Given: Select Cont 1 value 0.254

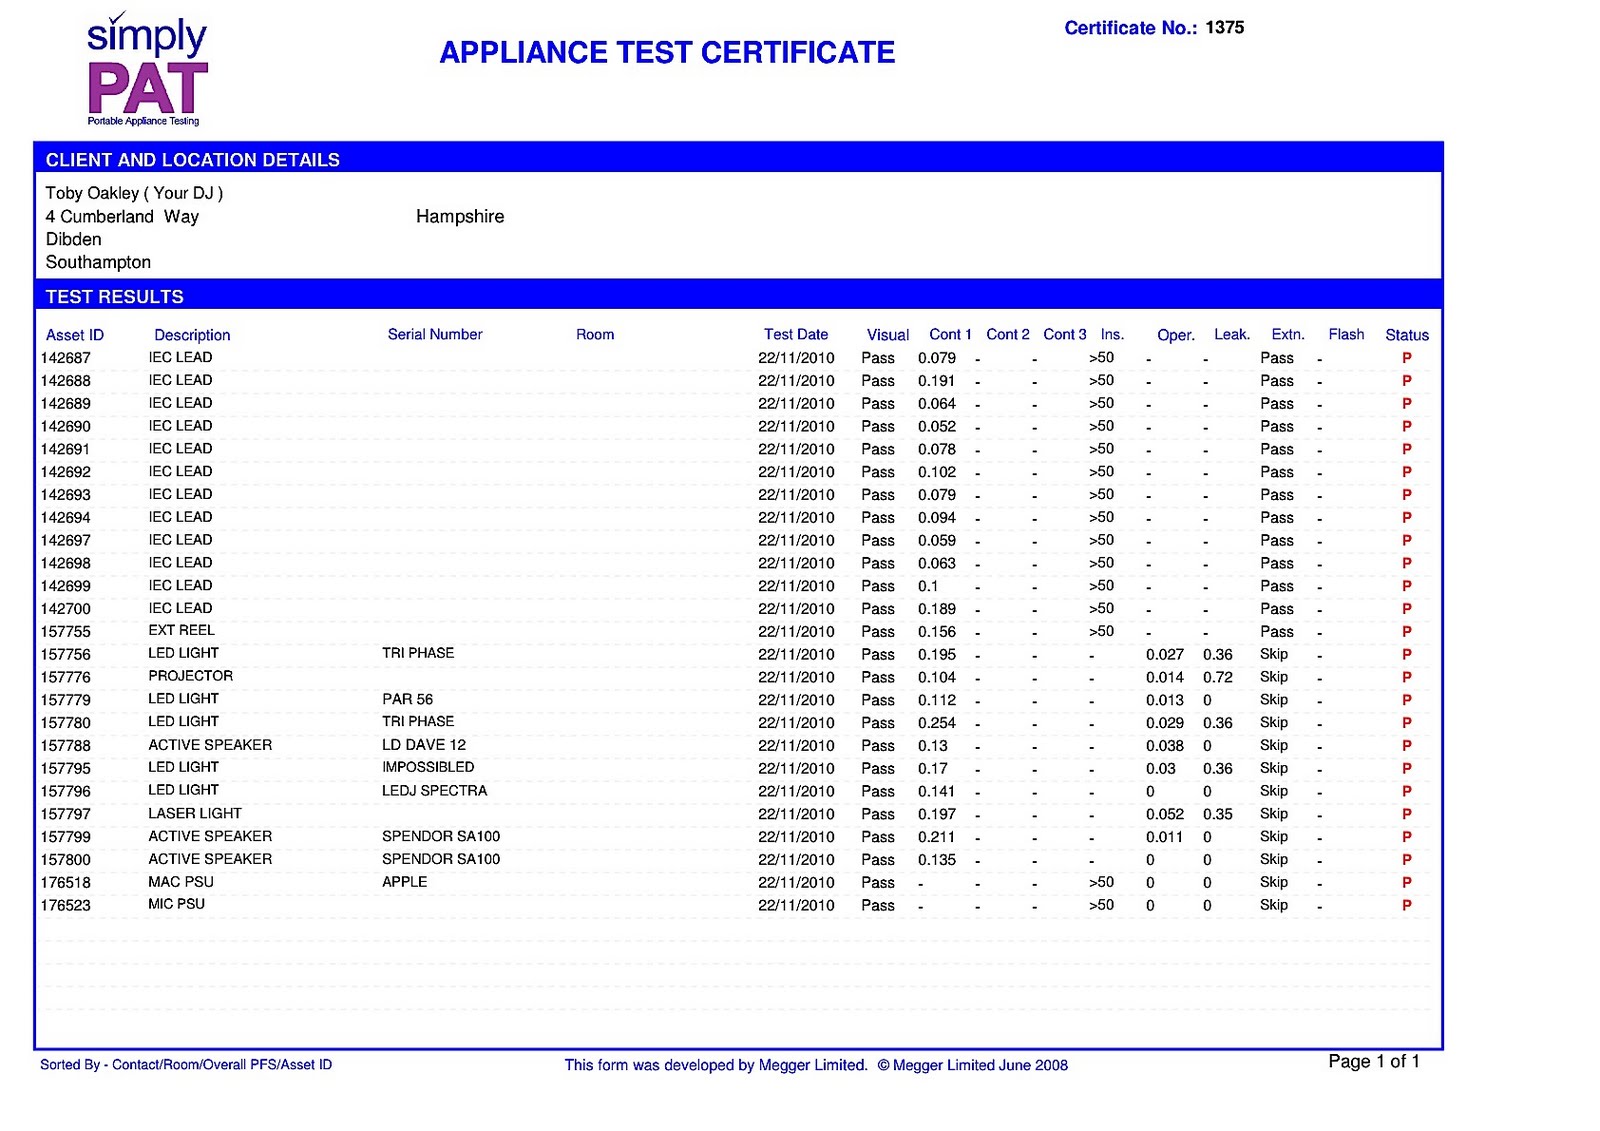Looking at the screenshot, I should pyautogui.click(x=937, y=723).
